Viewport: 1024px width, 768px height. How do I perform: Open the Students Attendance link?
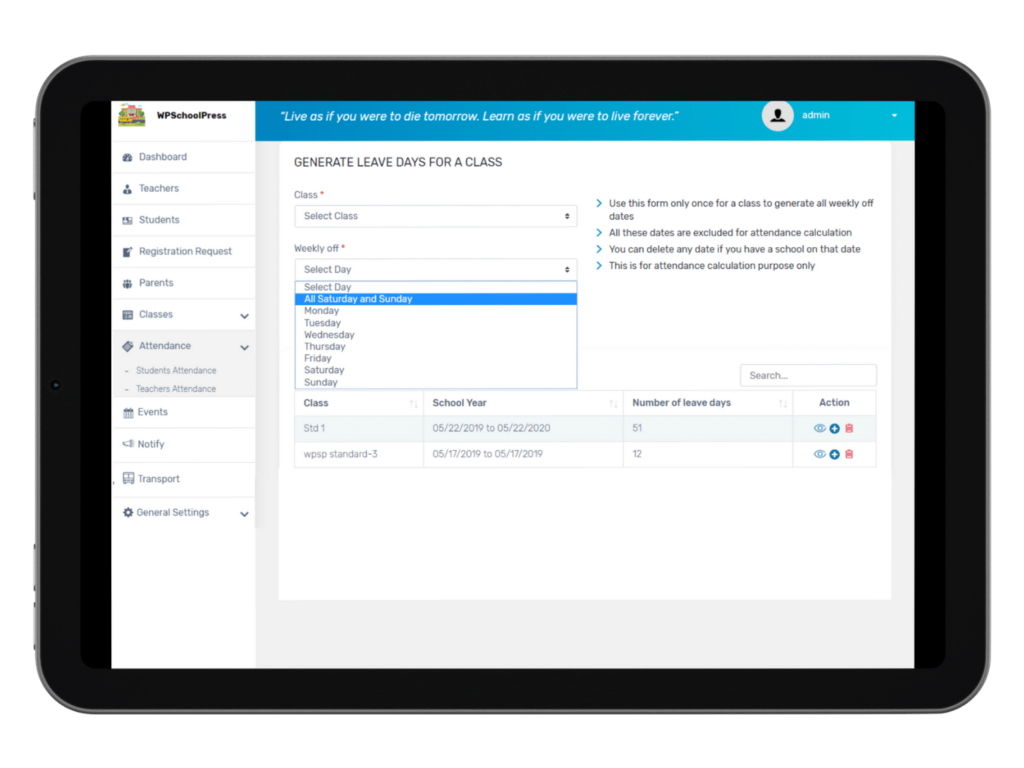coord(176,371)
